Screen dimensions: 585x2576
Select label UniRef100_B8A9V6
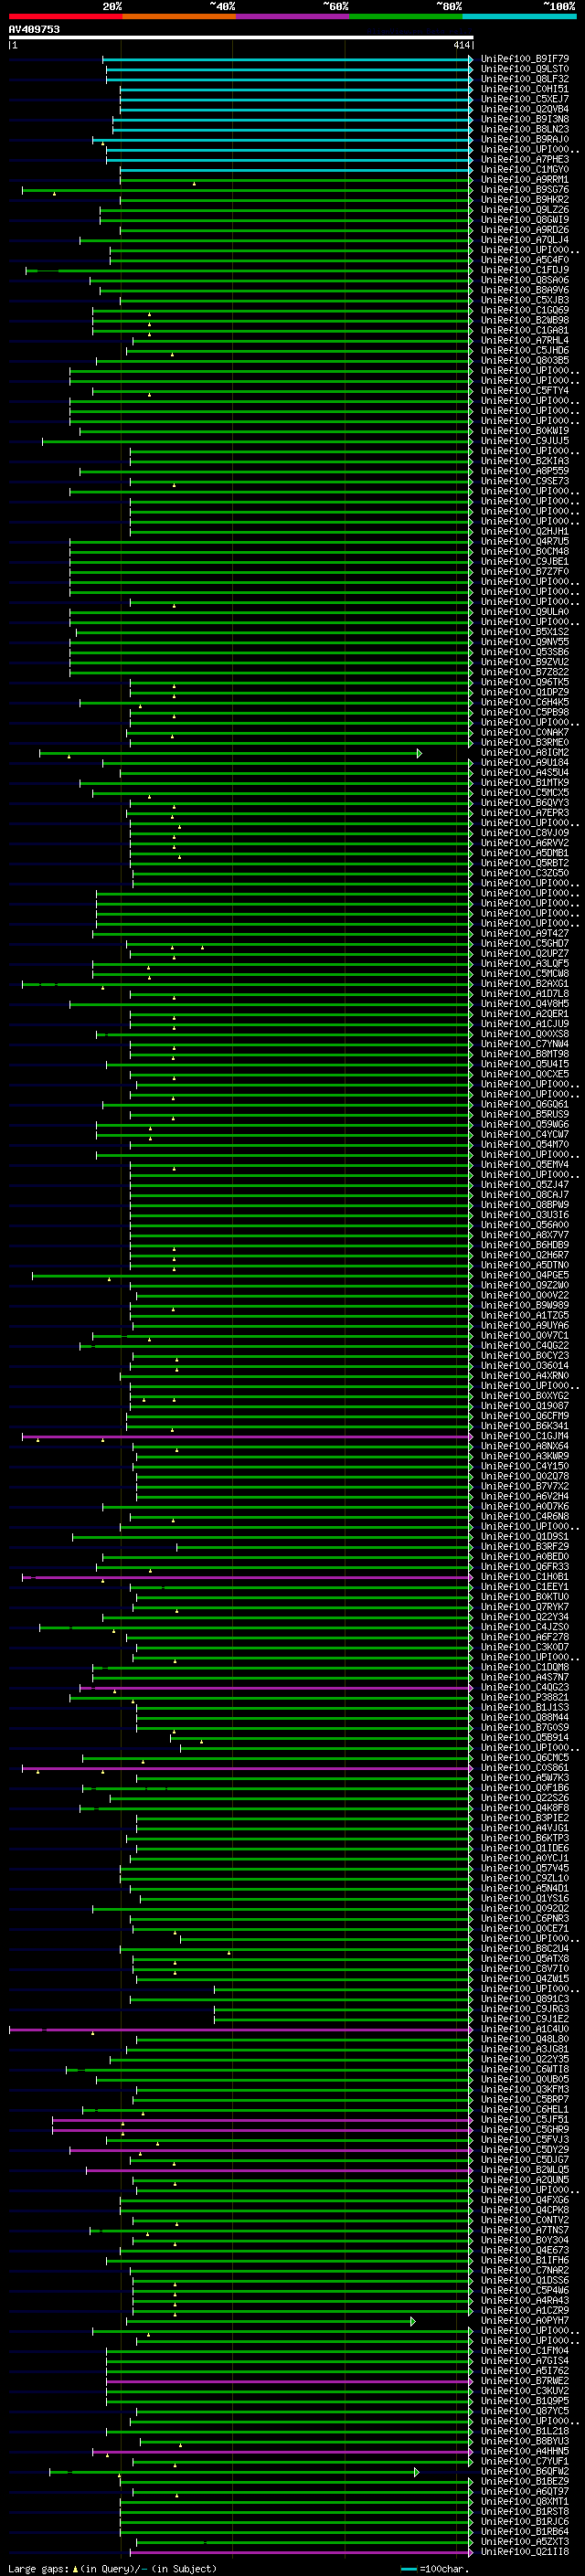click(x=525, y=290)
